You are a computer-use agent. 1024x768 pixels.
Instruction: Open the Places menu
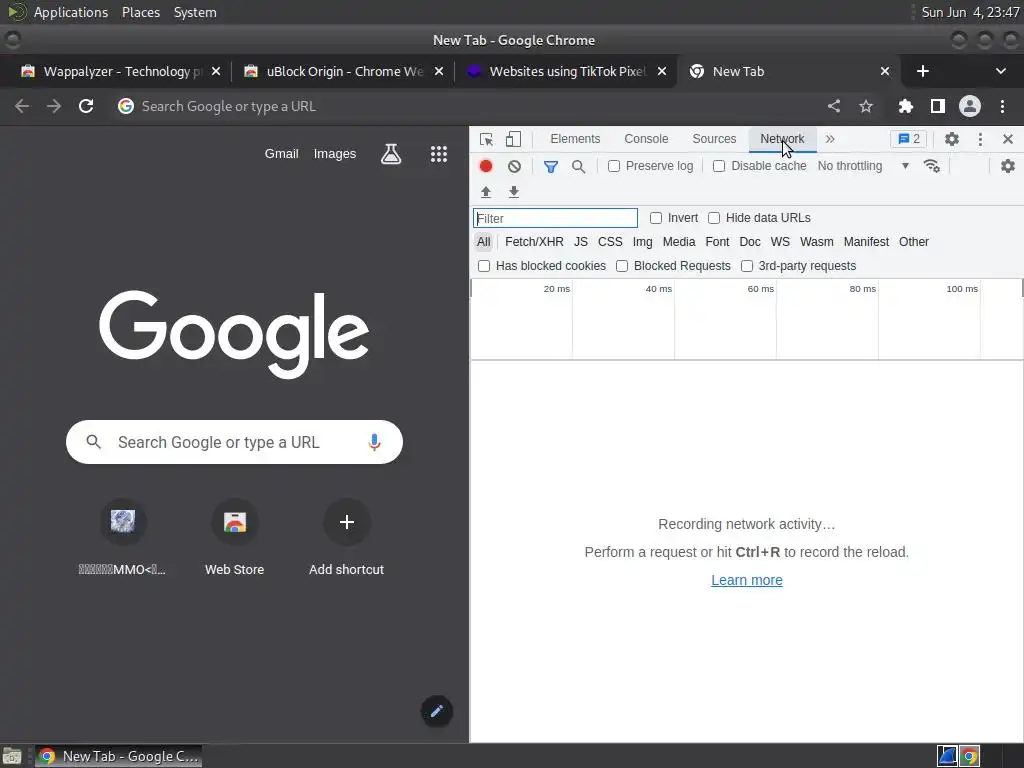(140, 12)
